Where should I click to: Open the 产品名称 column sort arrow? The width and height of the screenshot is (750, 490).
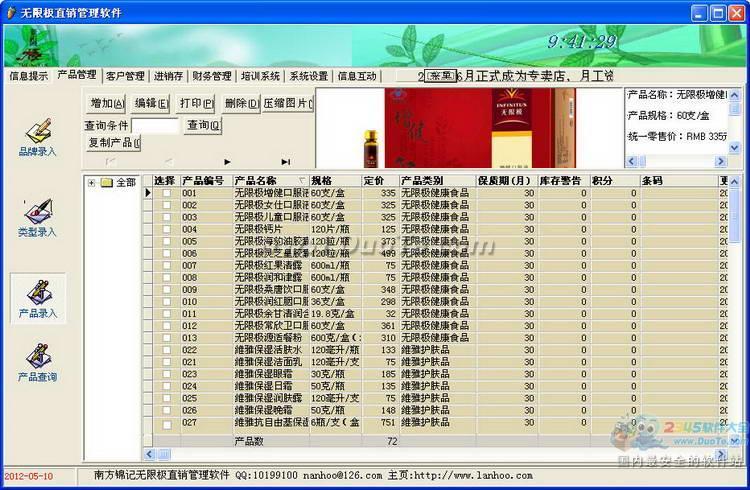(x=302, y=180)
